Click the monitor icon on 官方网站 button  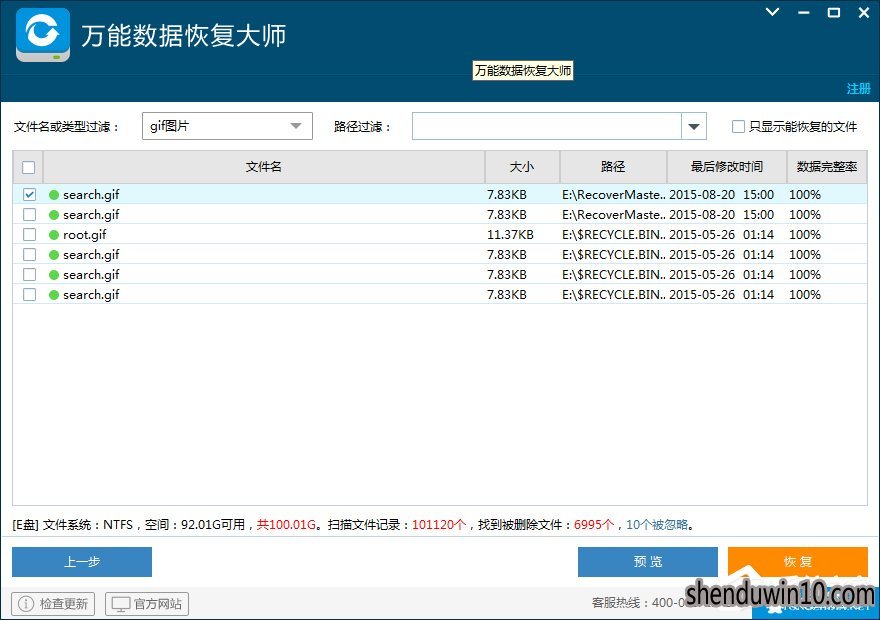(120, 604)
